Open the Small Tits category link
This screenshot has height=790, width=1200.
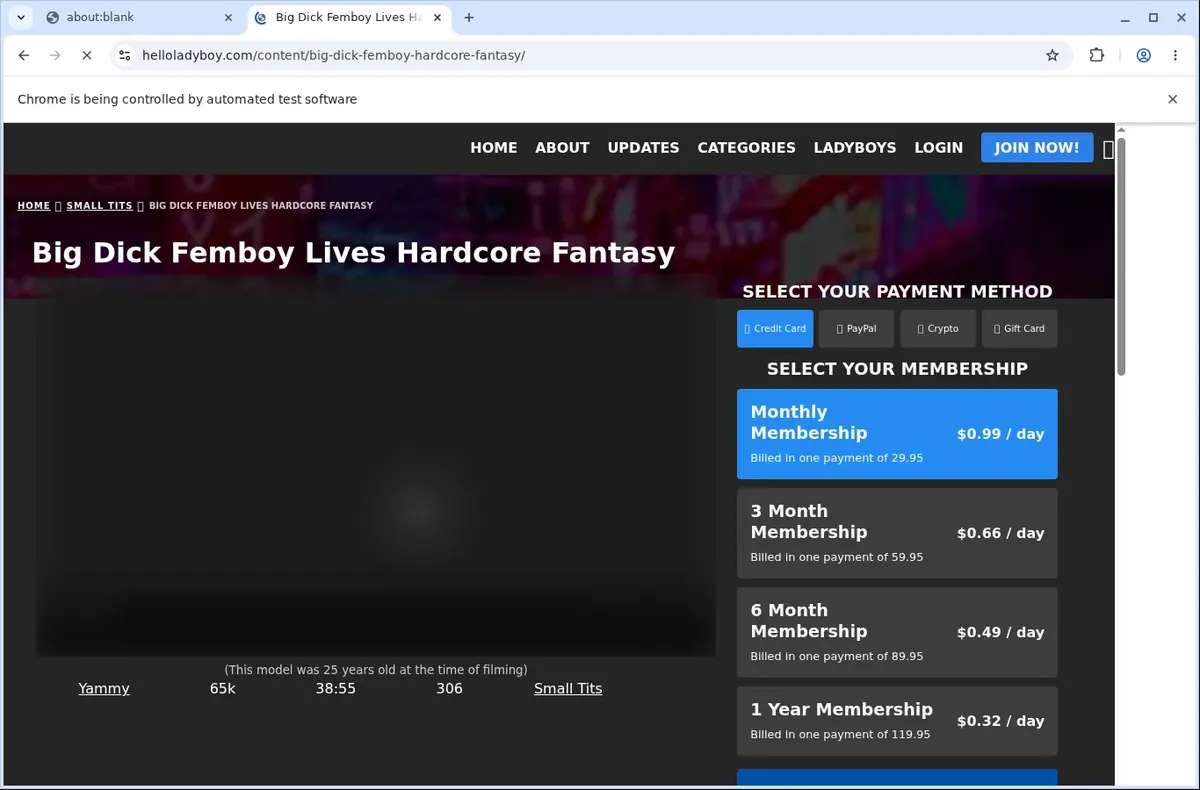568,689
